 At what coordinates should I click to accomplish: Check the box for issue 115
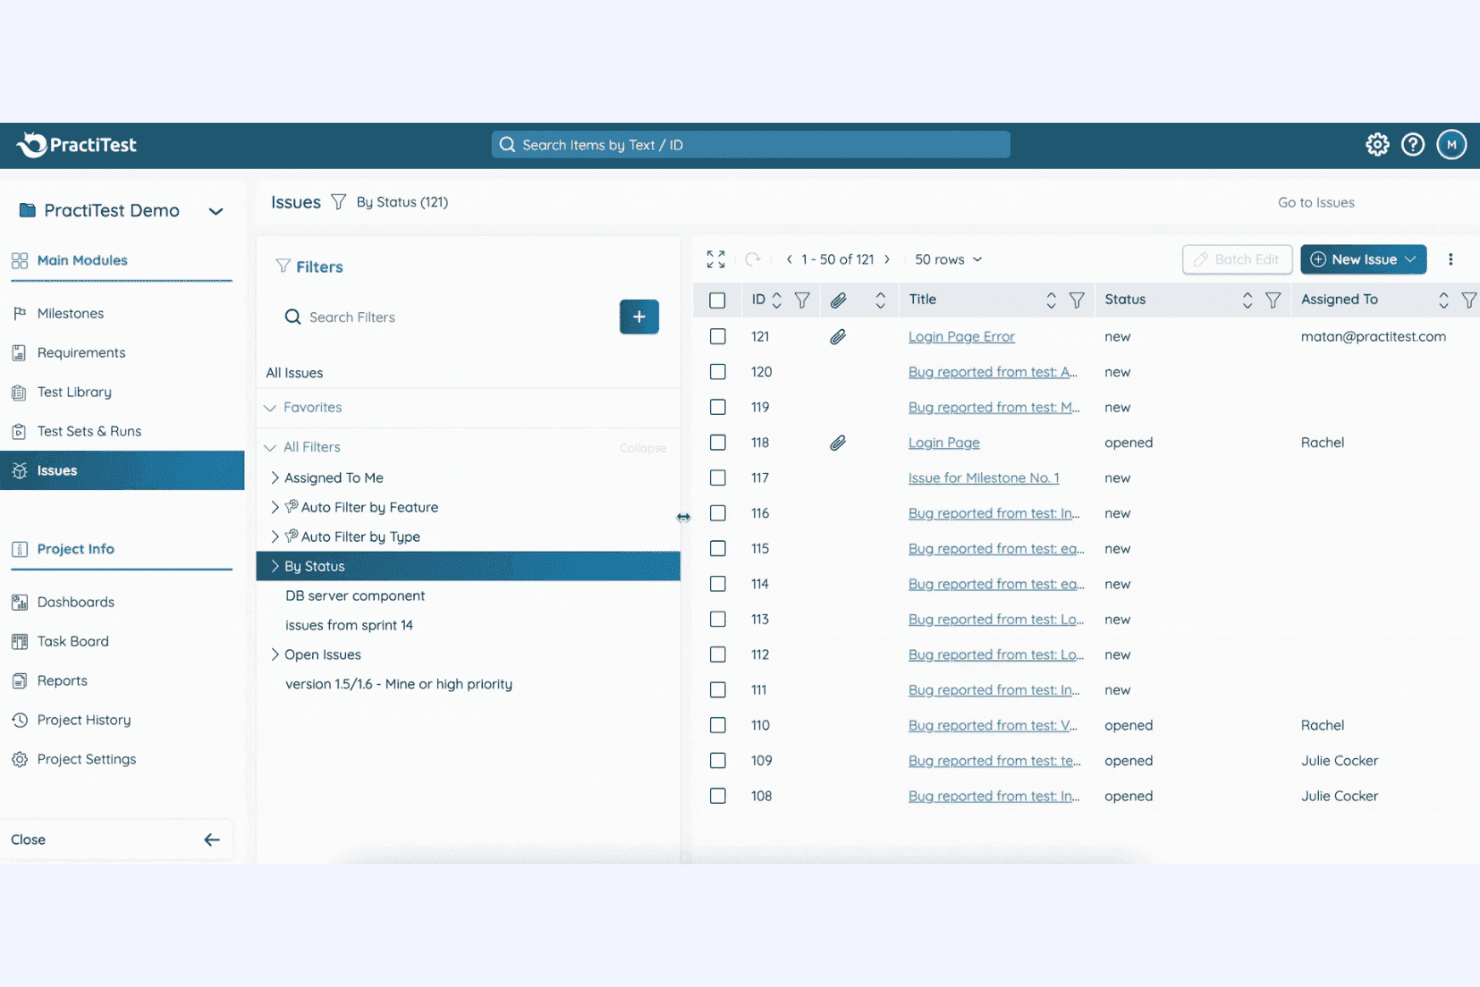point(717,548)
